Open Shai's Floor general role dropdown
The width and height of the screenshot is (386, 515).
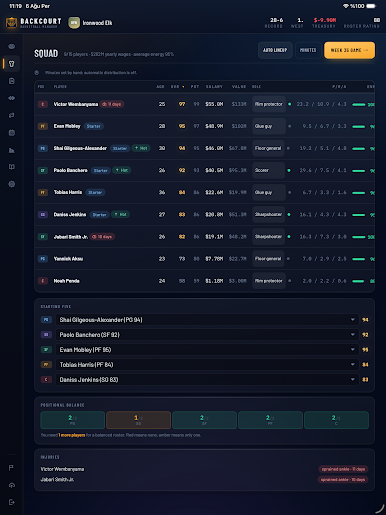268,148
